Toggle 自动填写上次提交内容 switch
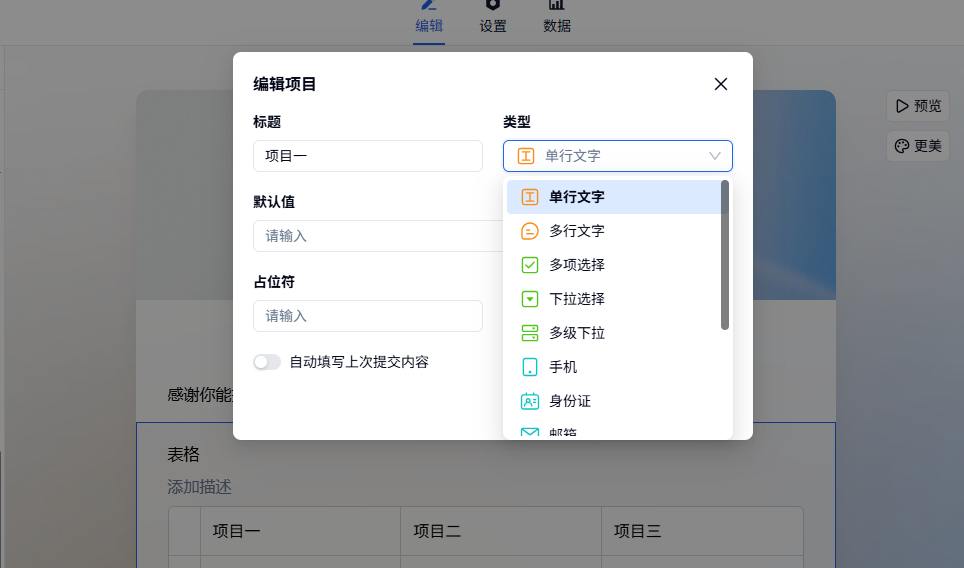964x568 pixels. tap(267, 362)
